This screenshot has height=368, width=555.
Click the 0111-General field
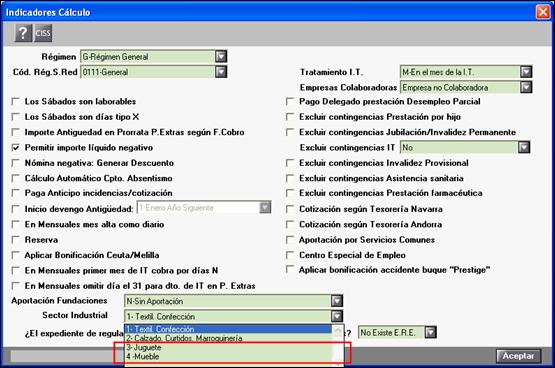click(148, 72)
